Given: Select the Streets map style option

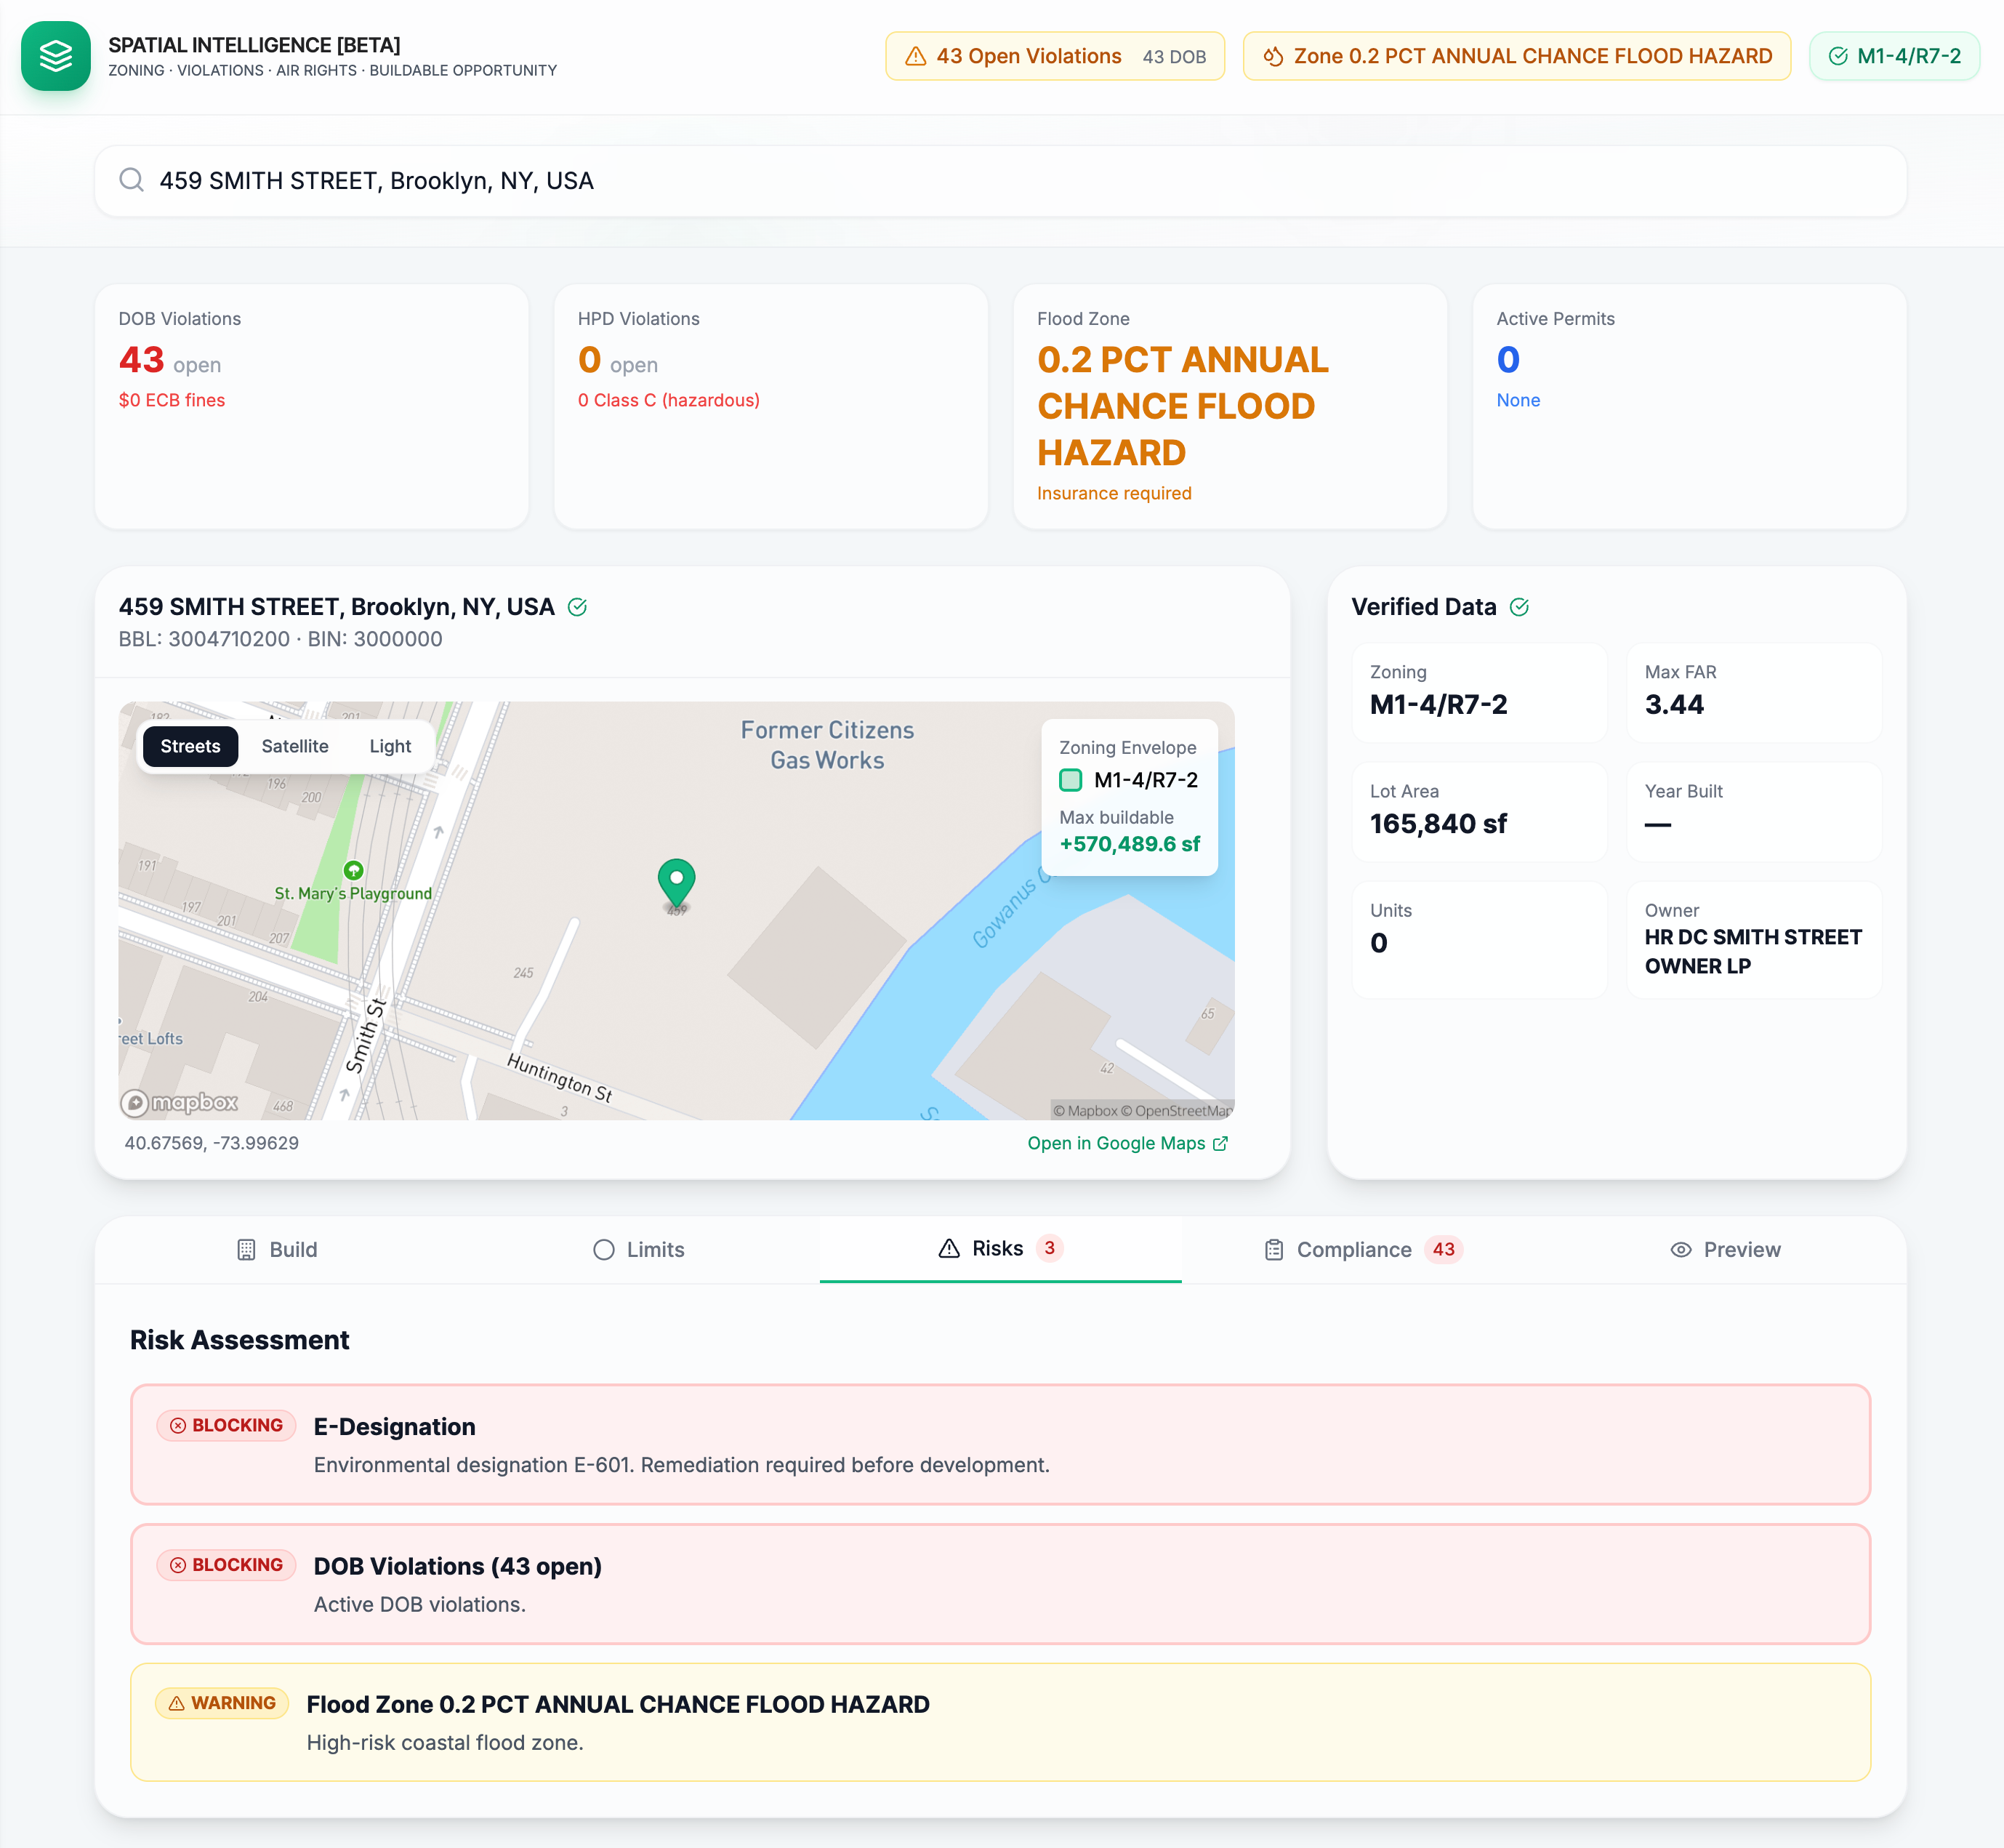Looking at the screenshot, I should click(x=190, y=746).
